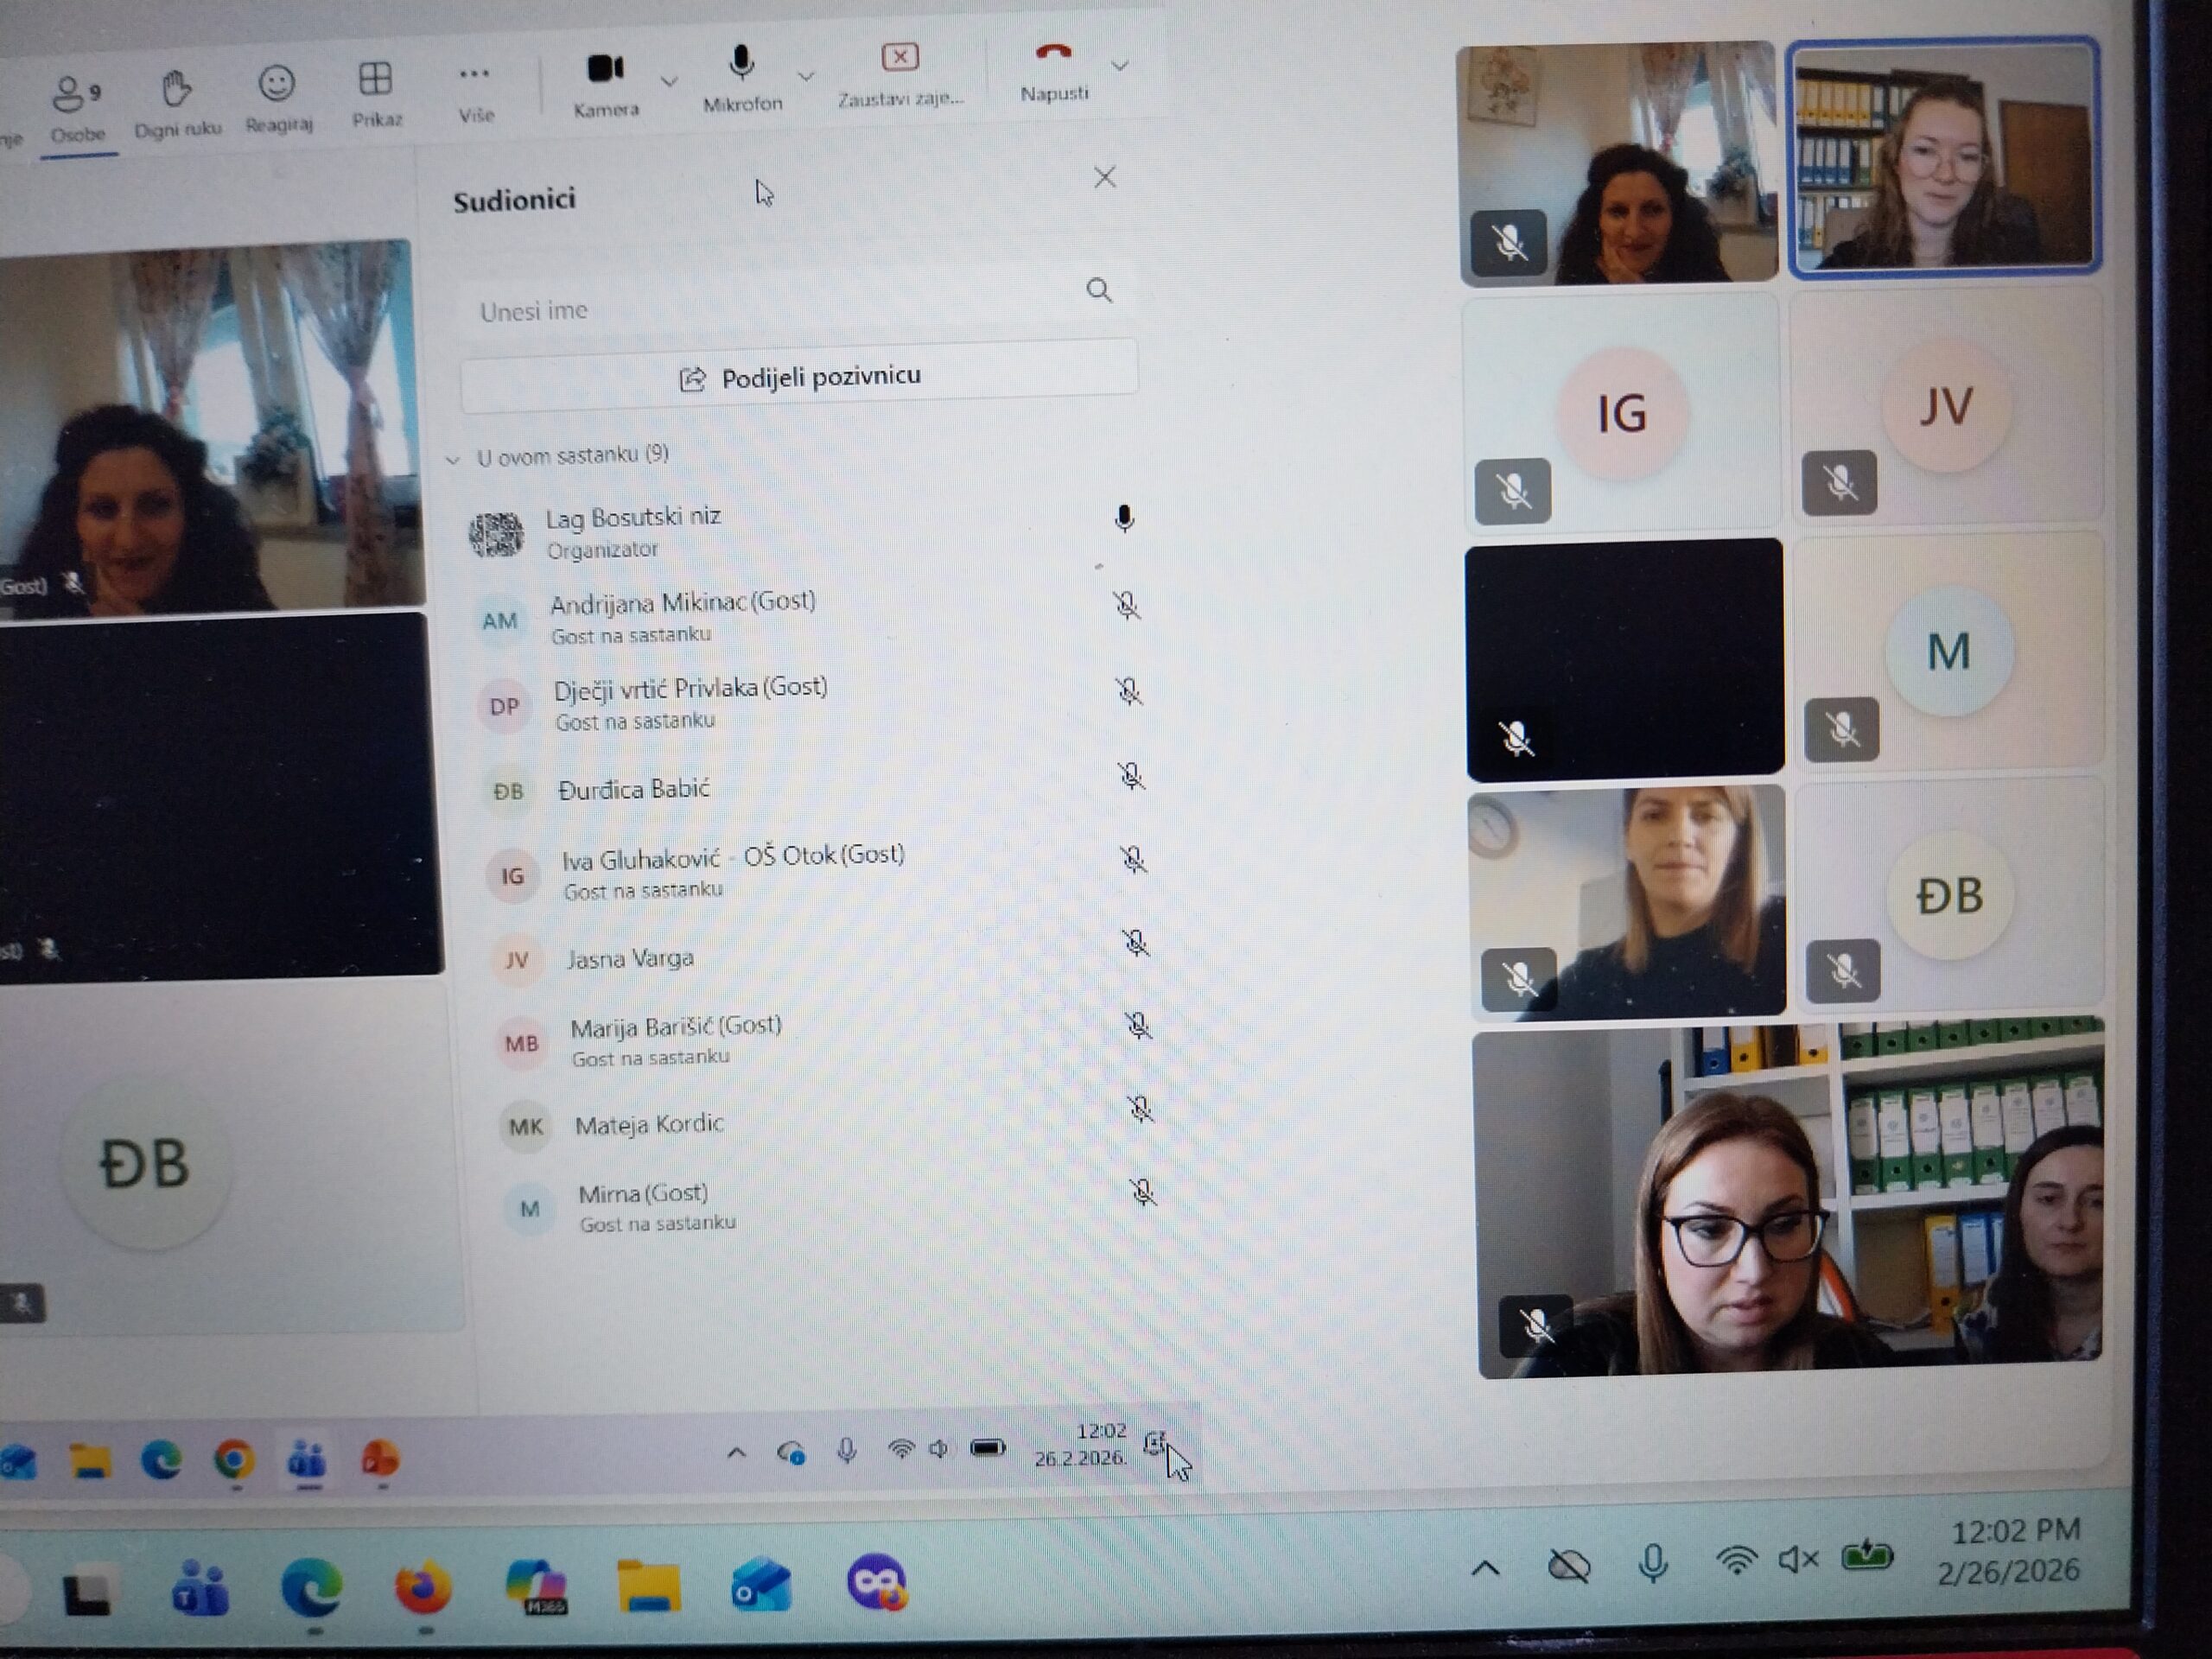Open Microsoft Teams from the Windows taskbar
2212x1659 pixels.
(x=200, y=1589)
